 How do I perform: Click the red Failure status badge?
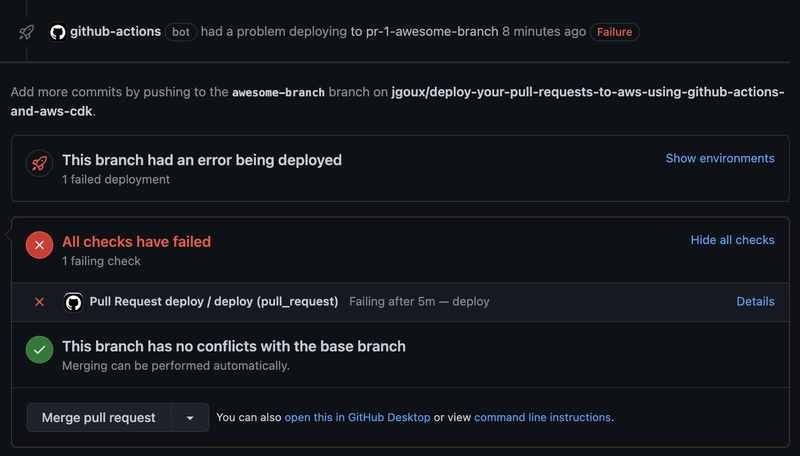click(614, 32)
